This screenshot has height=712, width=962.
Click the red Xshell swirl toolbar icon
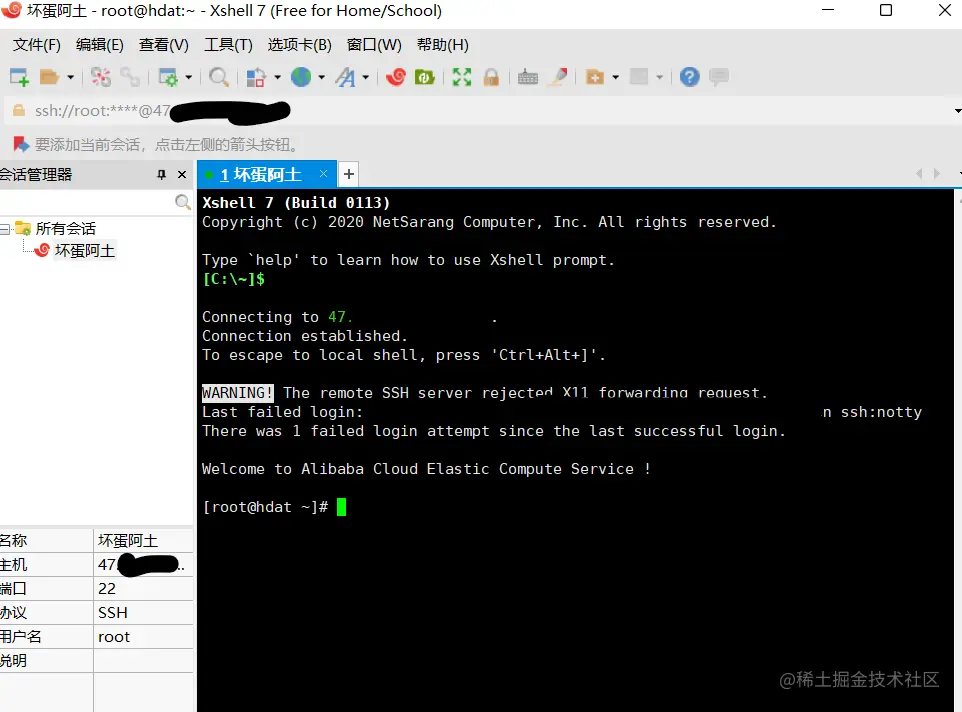click(396, 77)
